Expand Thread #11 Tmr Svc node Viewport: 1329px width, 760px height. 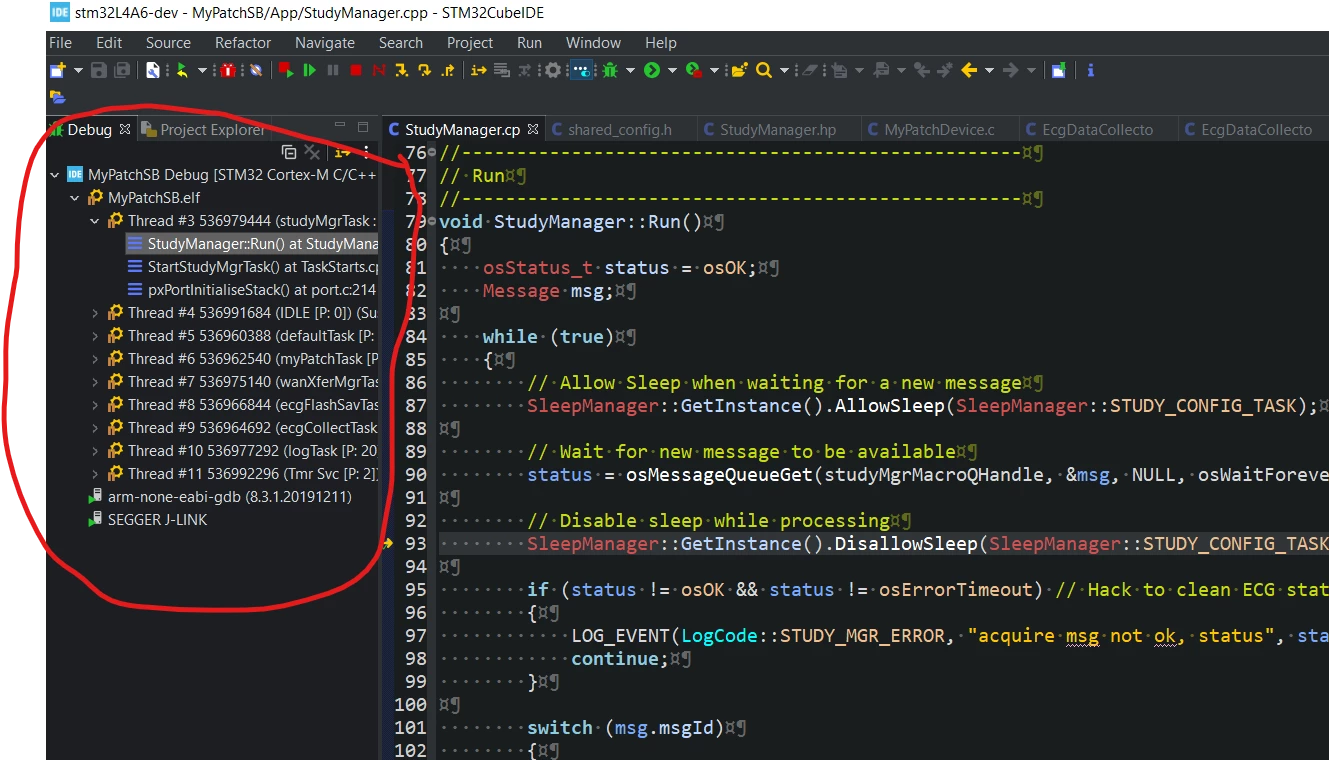tap(95, 474)
